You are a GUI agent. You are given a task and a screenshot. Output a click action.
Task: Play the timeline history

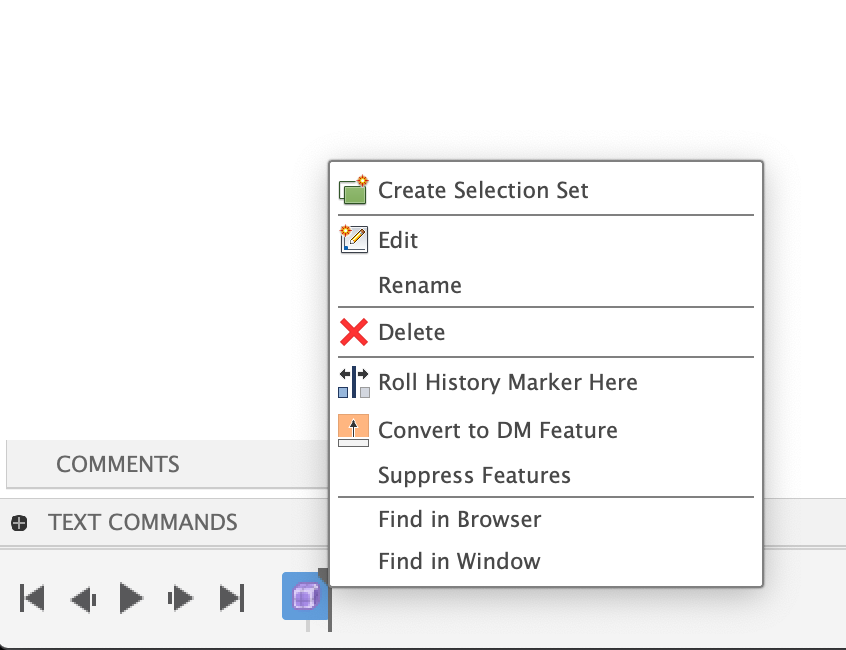point(131,598)
